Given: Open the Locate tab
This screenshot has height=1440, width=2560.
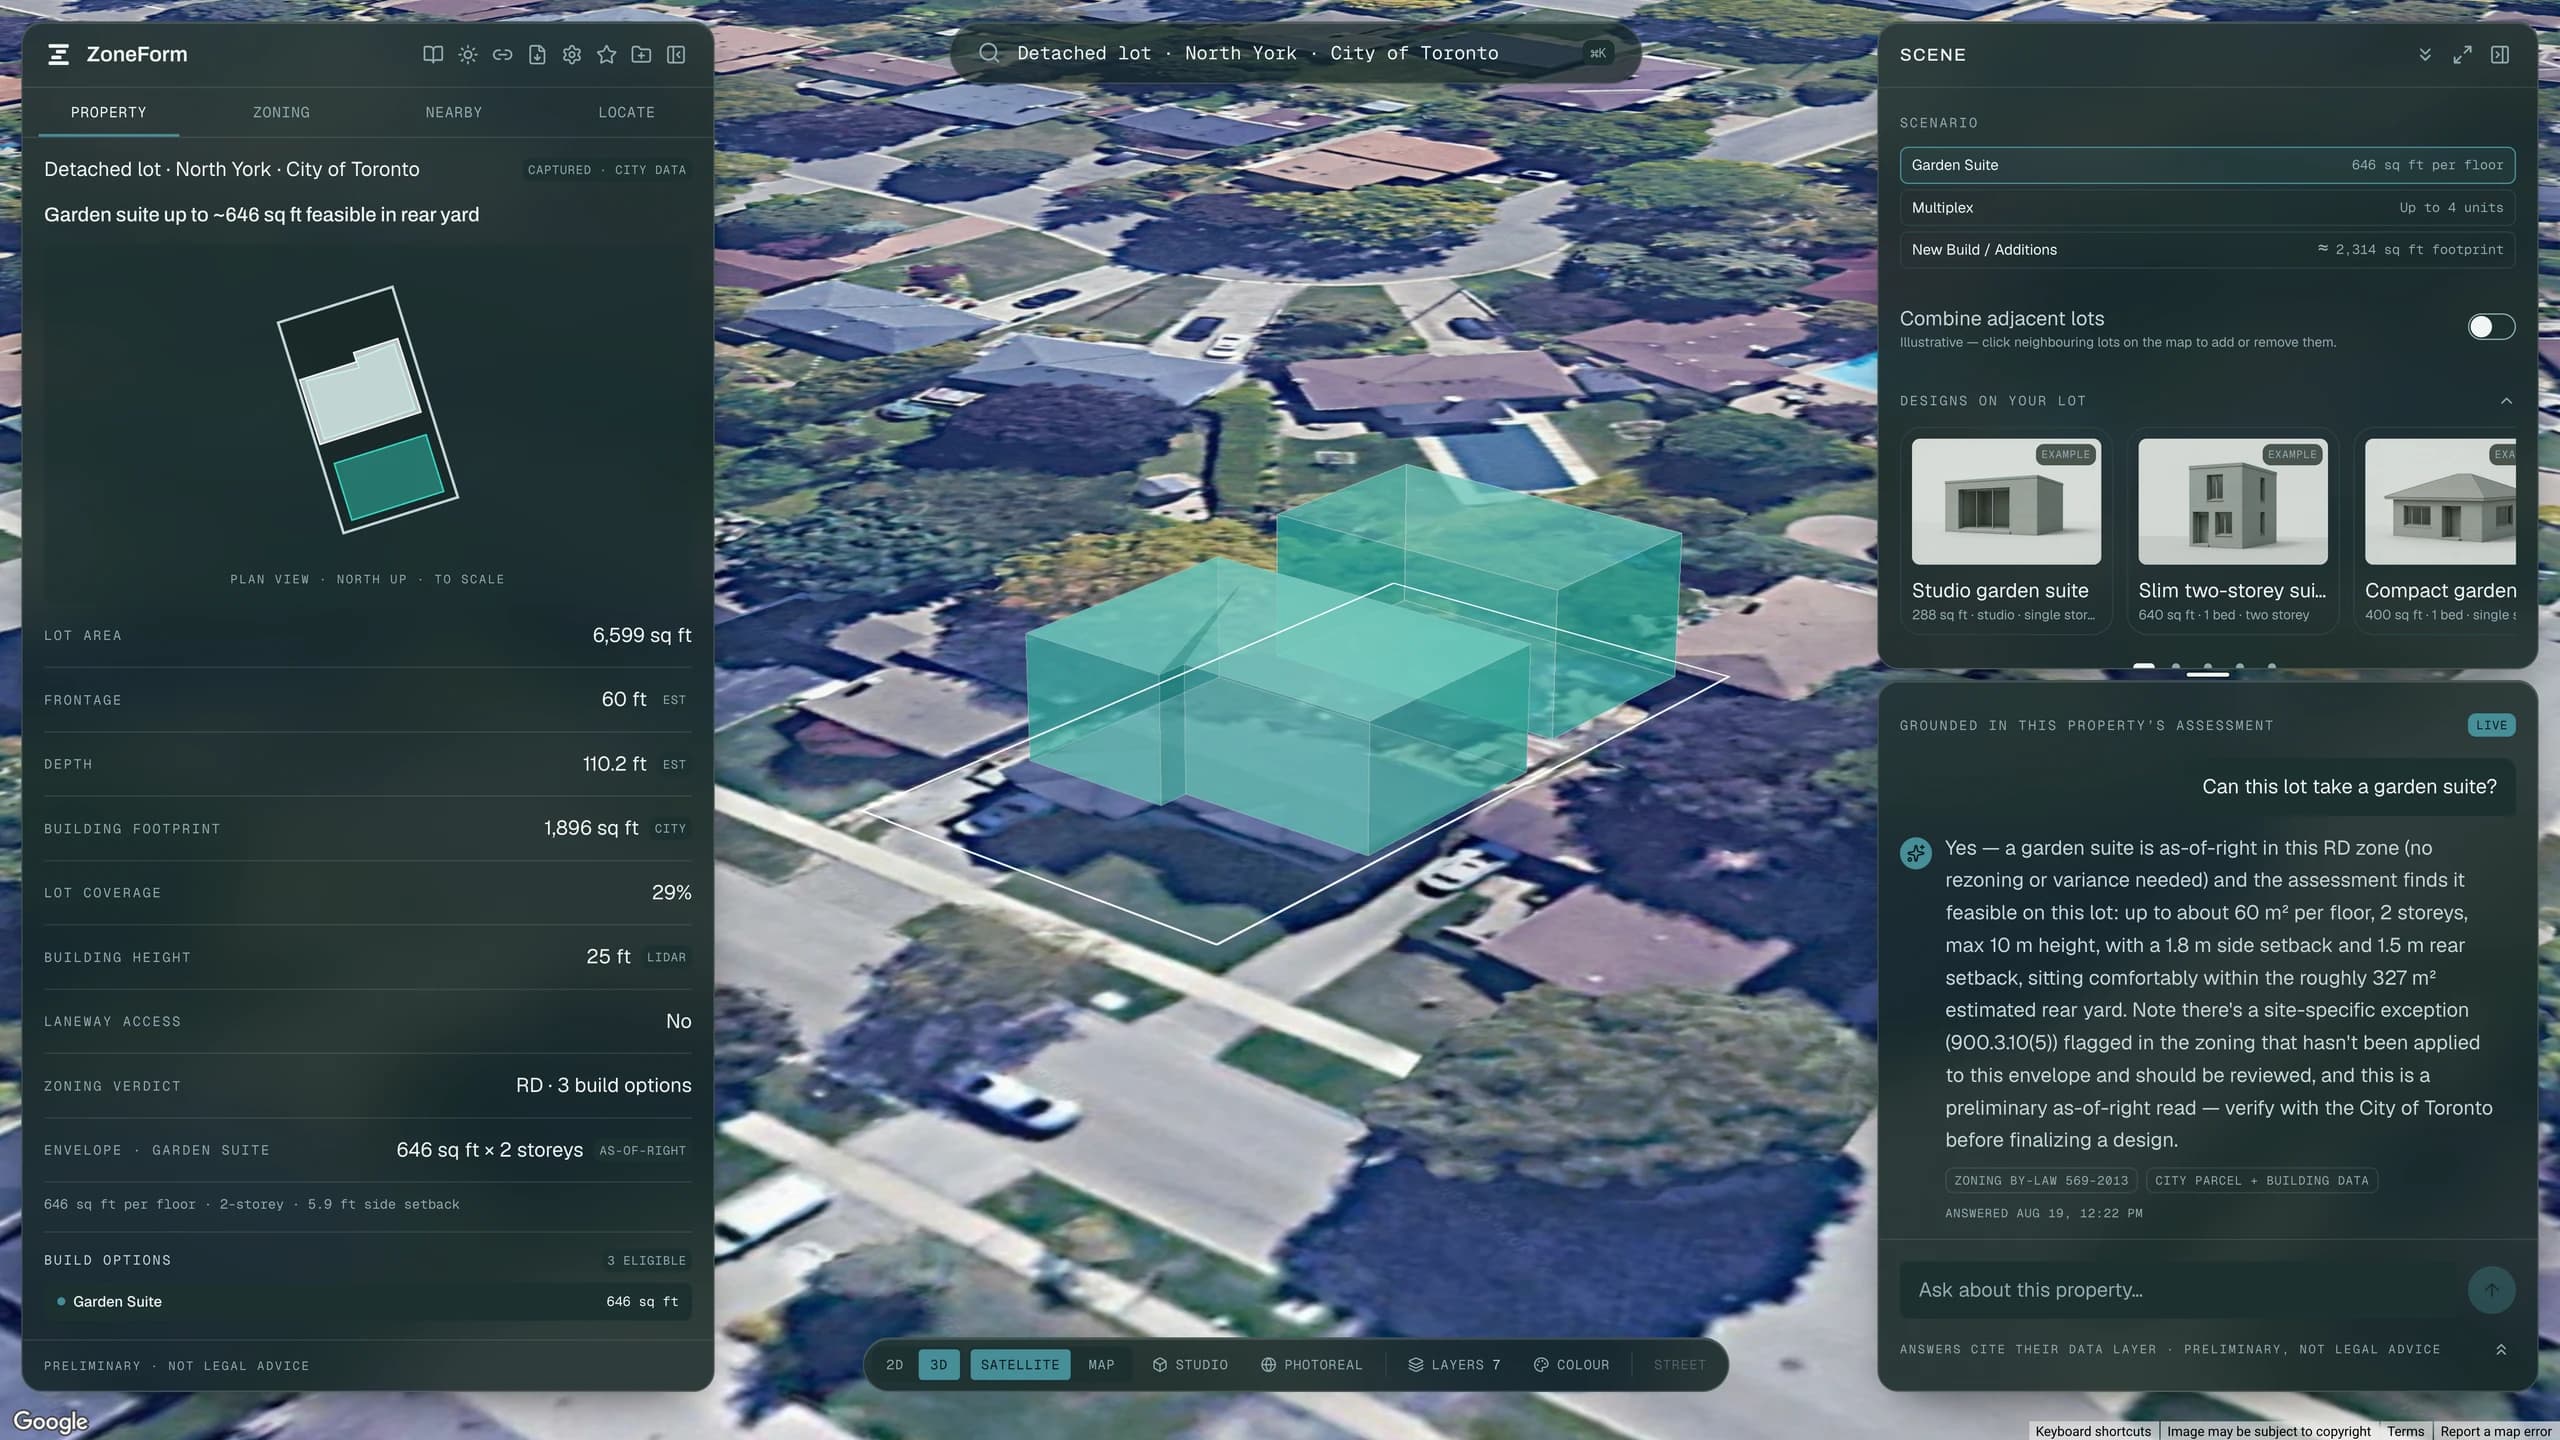Looking at the screenshot, I should pos(627,112).
